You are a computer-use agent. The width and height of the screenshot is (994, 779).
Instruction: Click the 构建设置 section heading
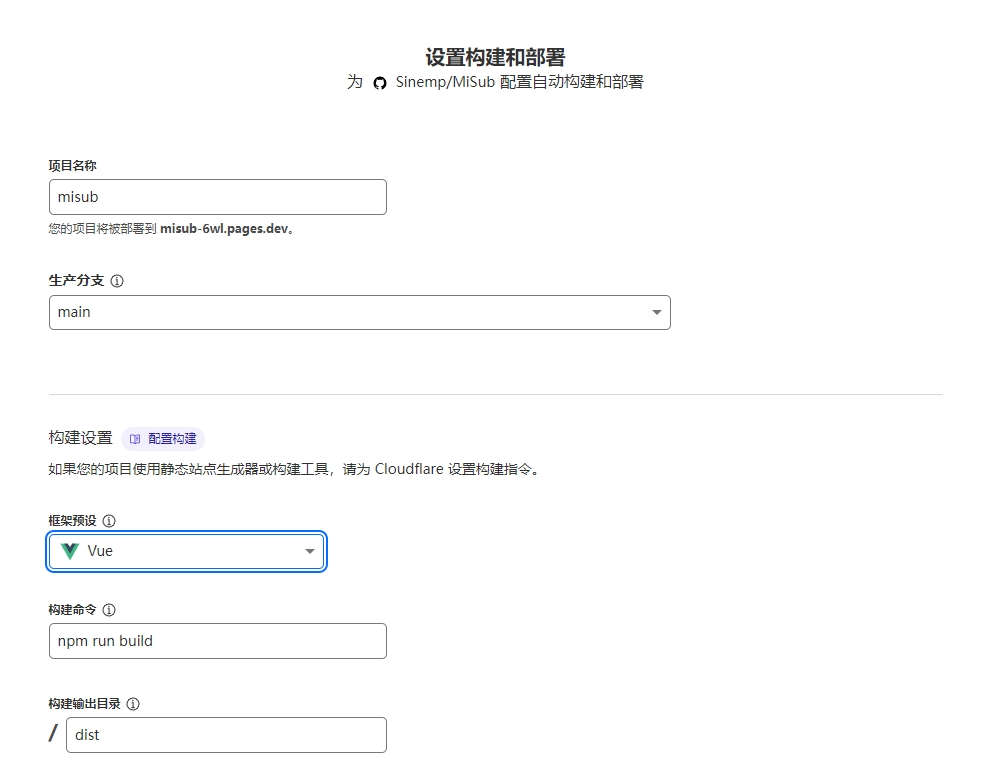pyautogui.click(x=81, y=438)
